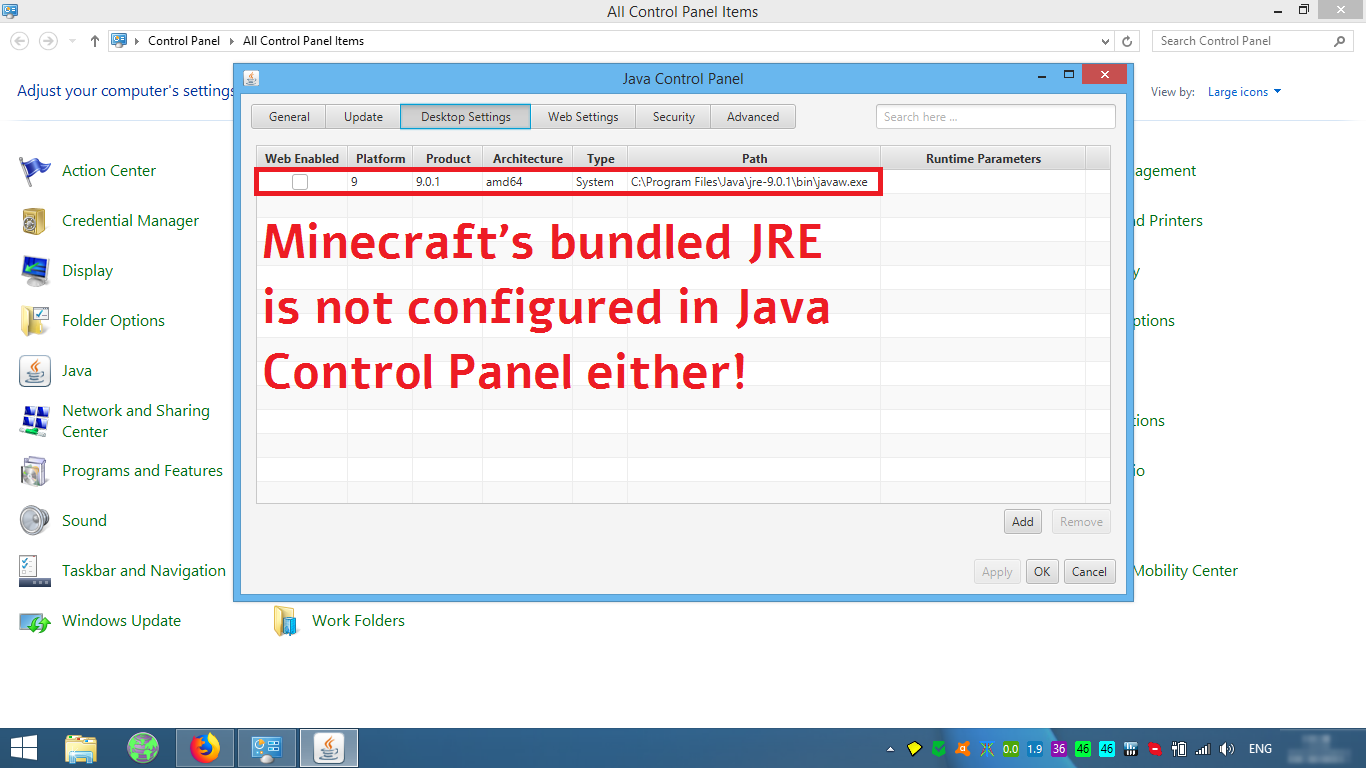Expand Control Panel breadcrumb chevron
Image resolution: width=1366 pixels, height=768 pixels.
[232, 41]
